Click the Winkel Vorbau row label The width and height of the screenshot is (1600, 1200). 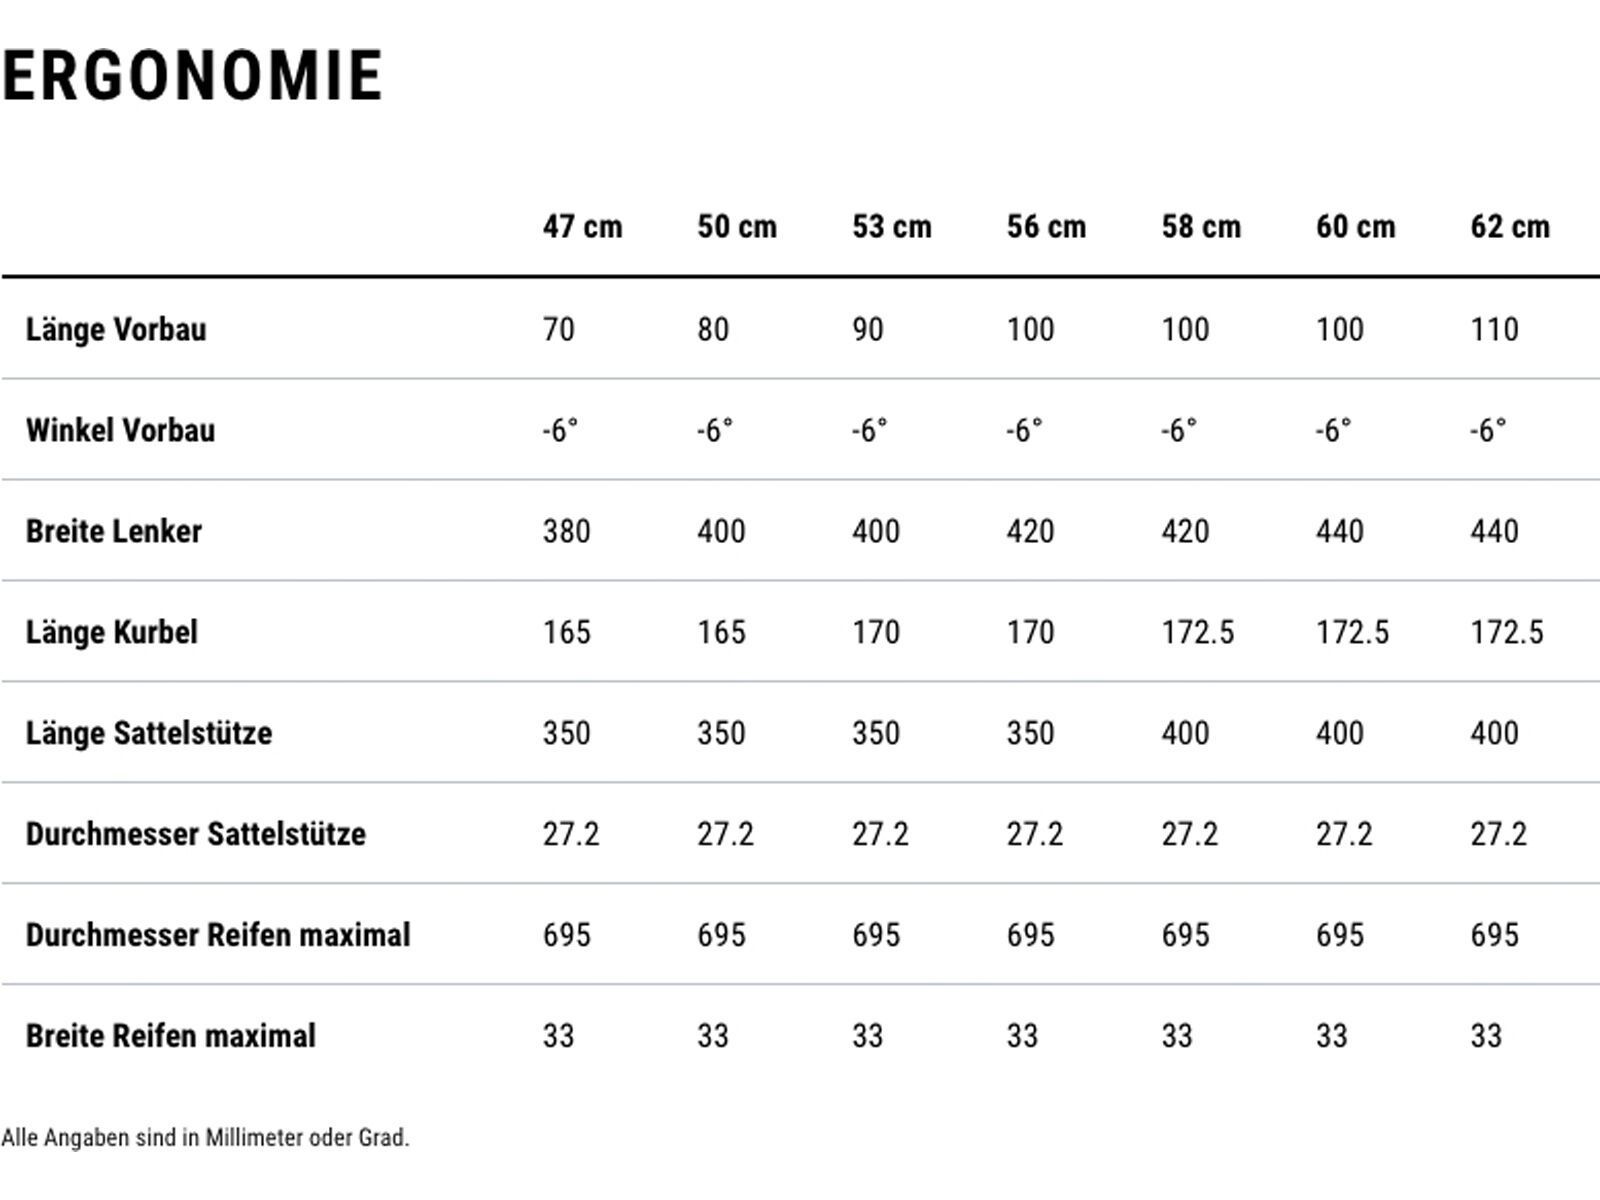tap(120, 430)
